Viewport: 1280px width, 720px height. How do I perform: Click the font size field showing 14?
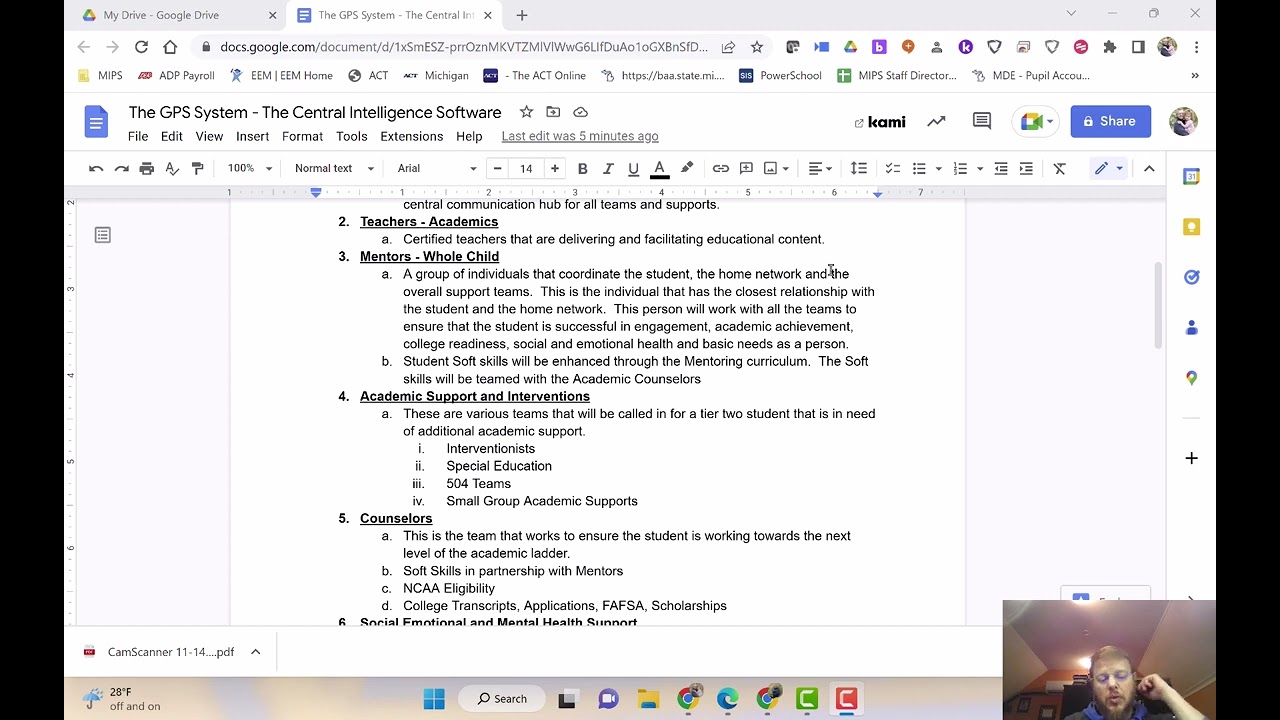tap(526, 168)
